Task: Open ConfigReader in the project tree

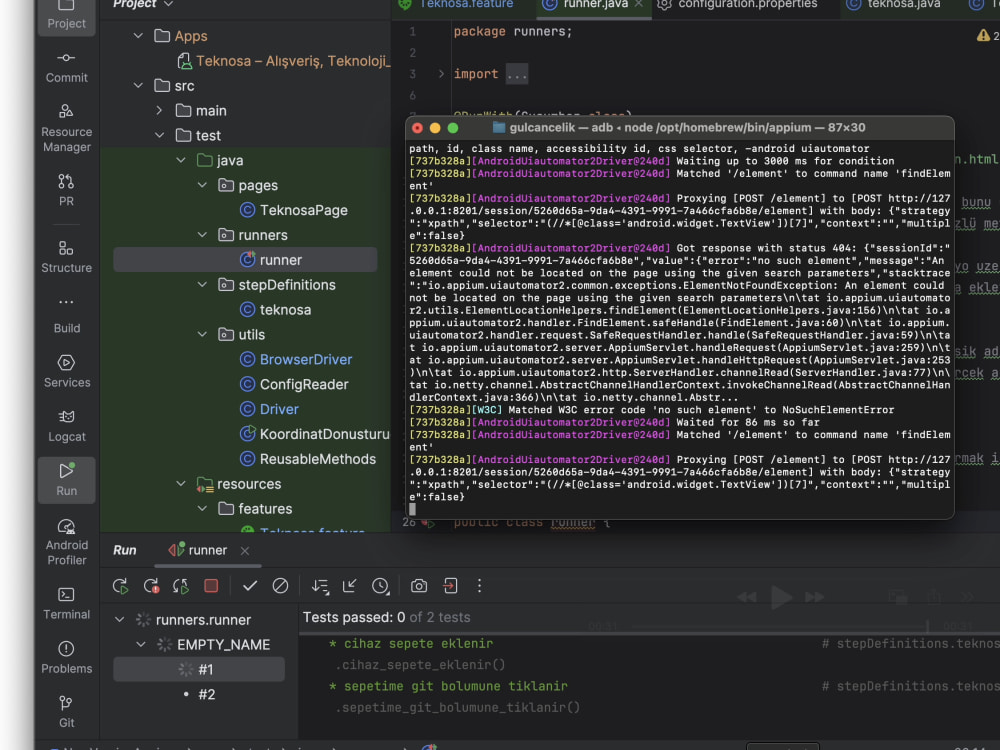Action: coord(294,384)
